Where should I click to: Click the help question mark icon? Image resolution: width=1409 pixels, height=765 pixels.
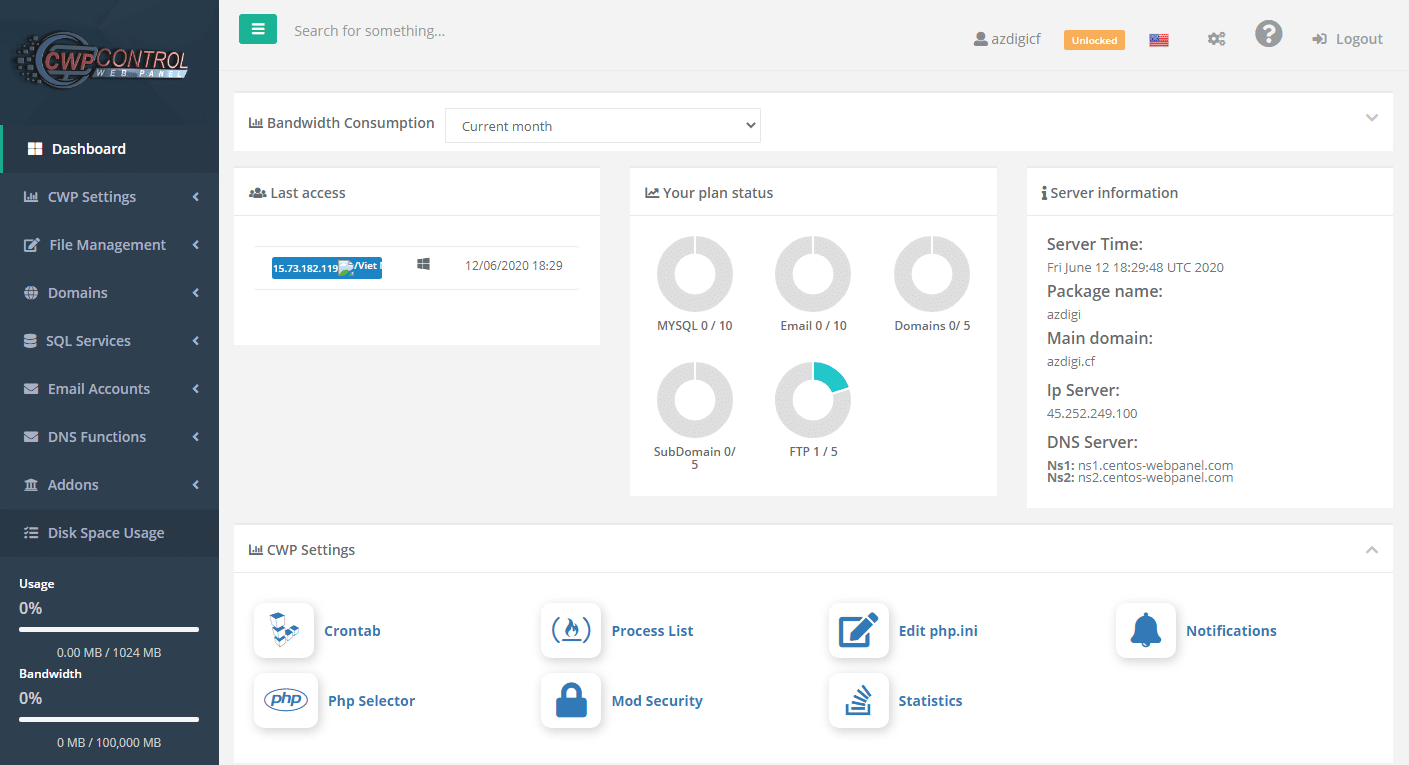tap(1268, 35)
